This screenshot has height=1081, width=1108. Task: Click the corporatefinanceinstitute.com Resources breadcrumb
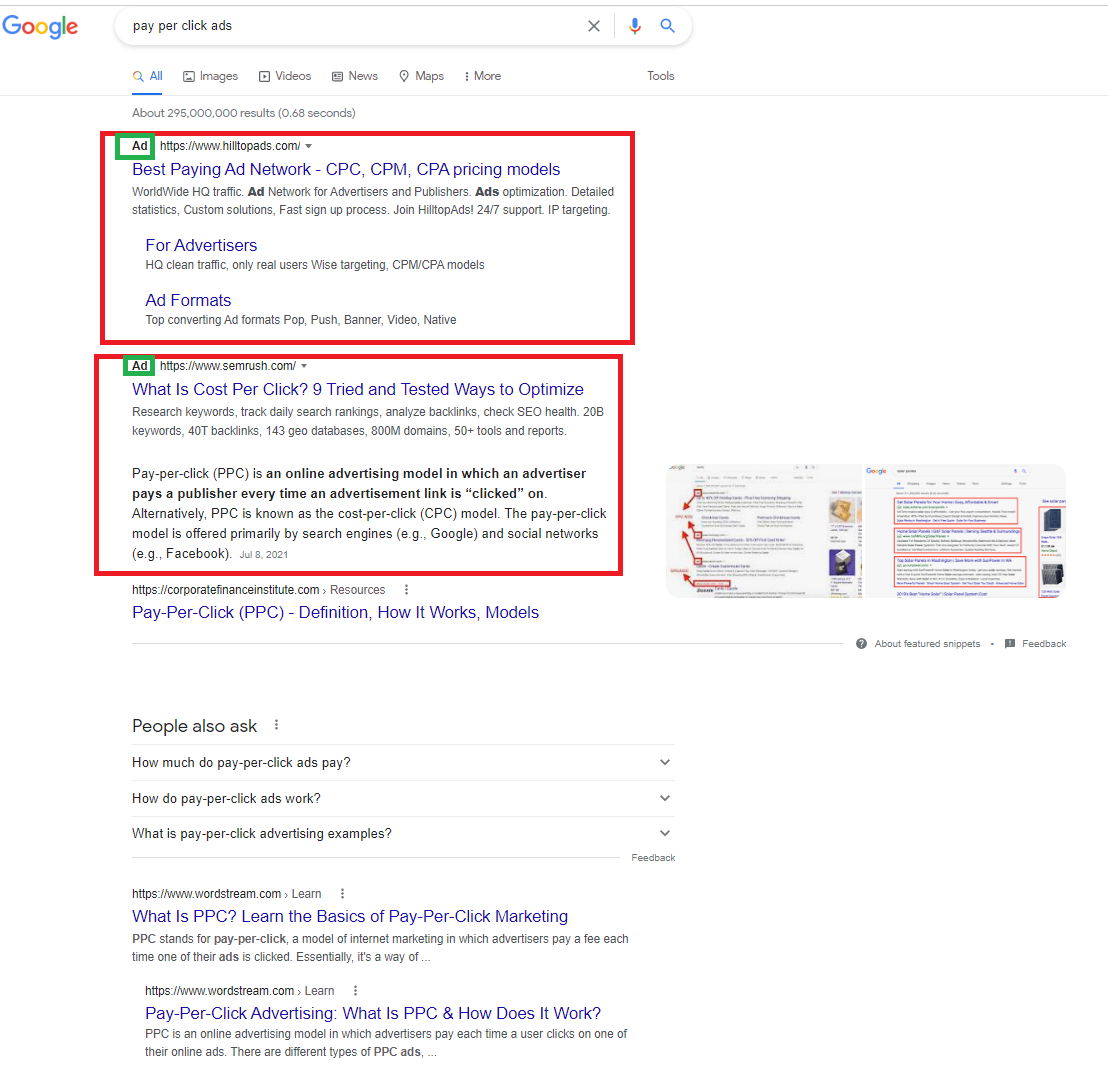259,590
